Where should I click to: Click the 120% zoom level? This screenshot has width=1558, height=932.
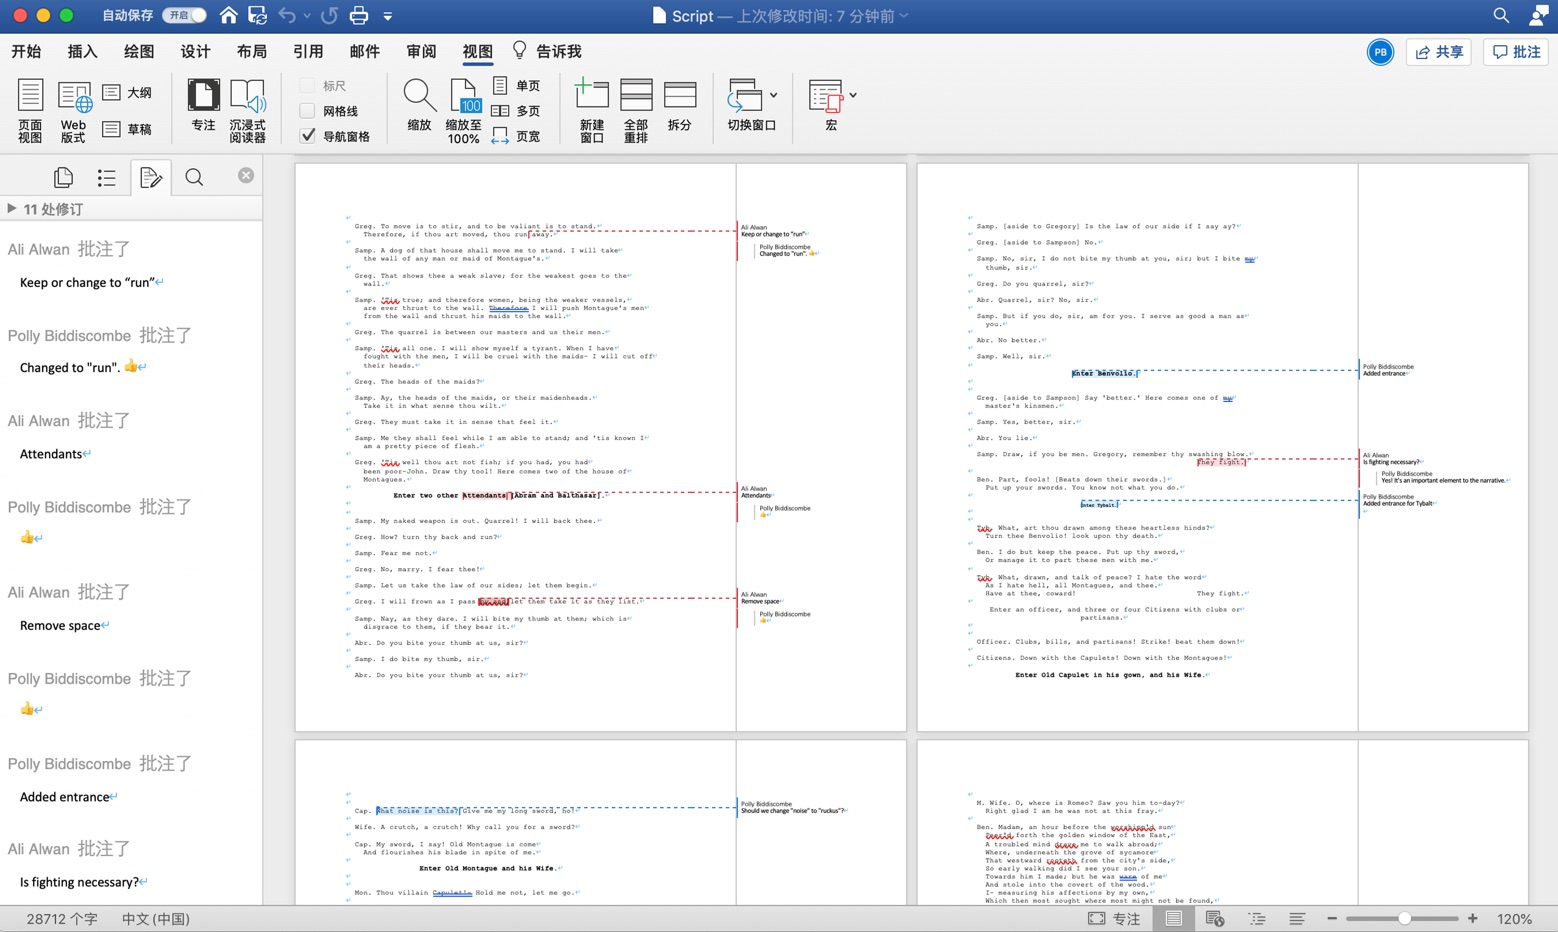tap(1514, 919)
